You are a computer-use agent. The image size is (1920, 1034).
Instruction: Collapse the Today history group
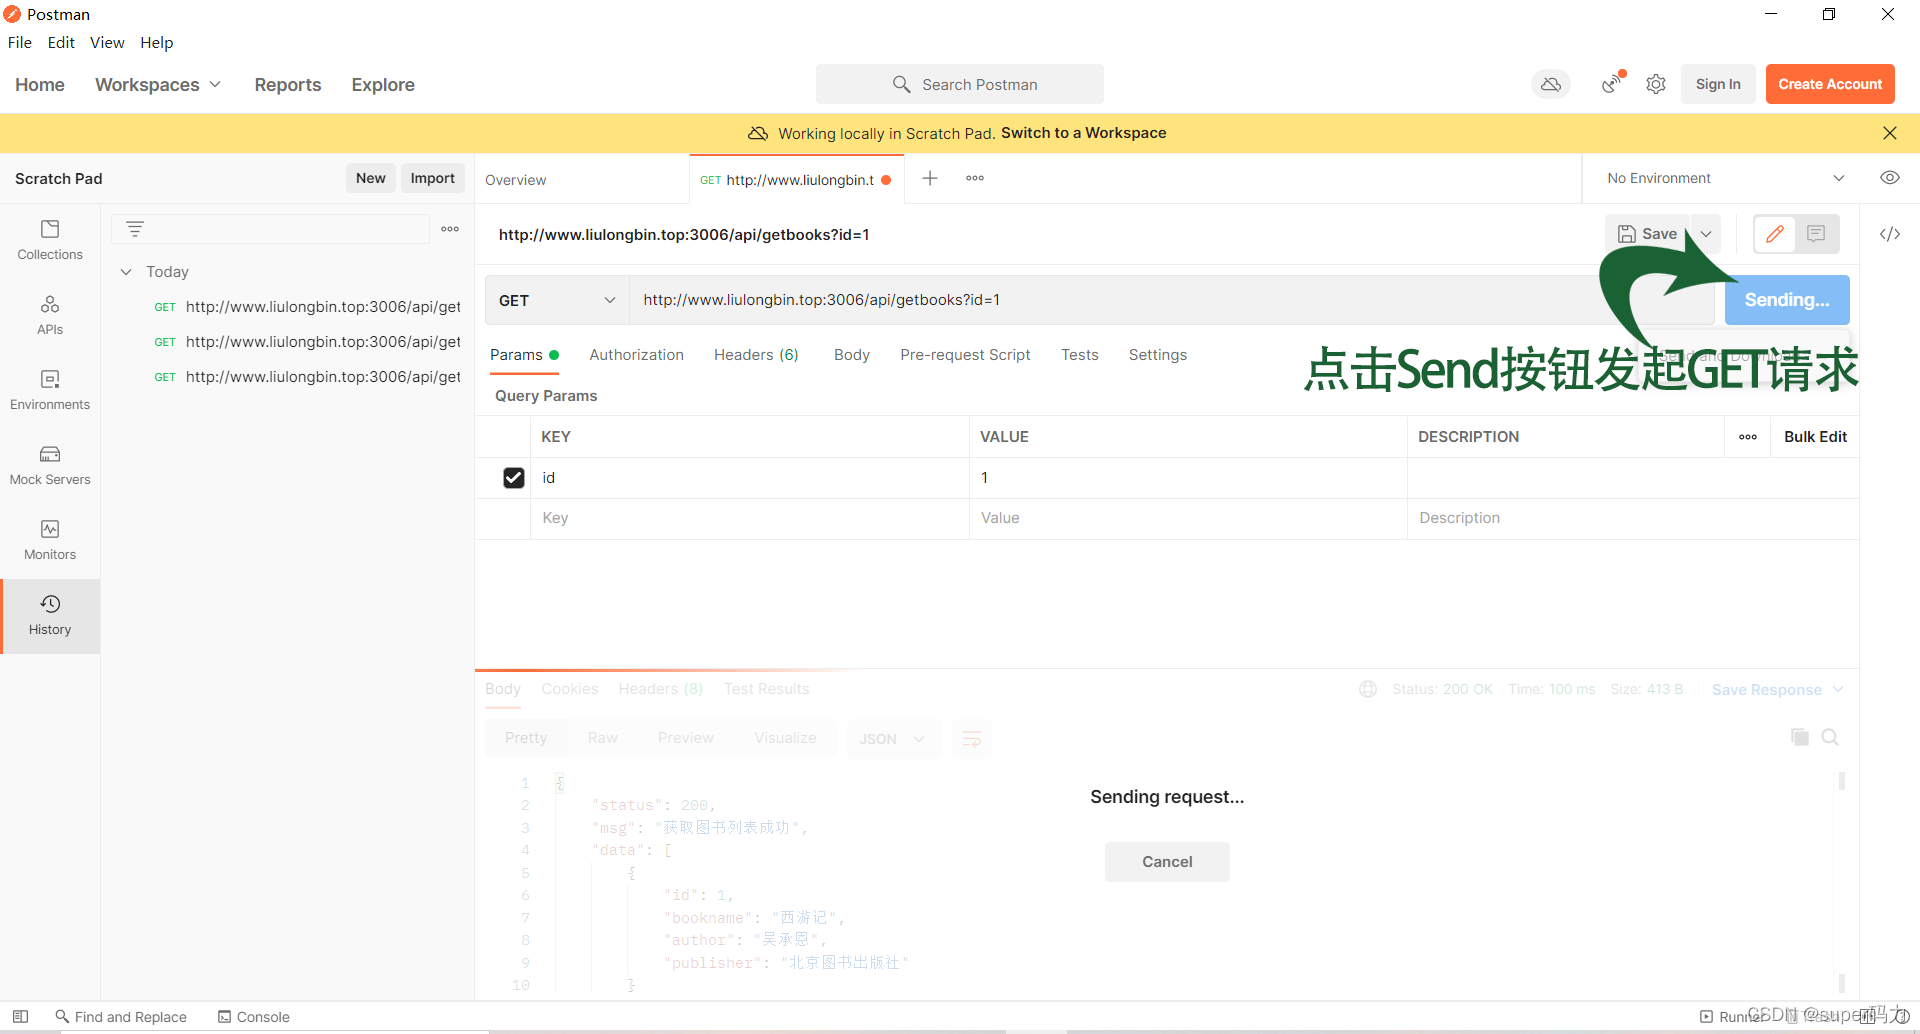pyautogui.click(x=126, y=272)
